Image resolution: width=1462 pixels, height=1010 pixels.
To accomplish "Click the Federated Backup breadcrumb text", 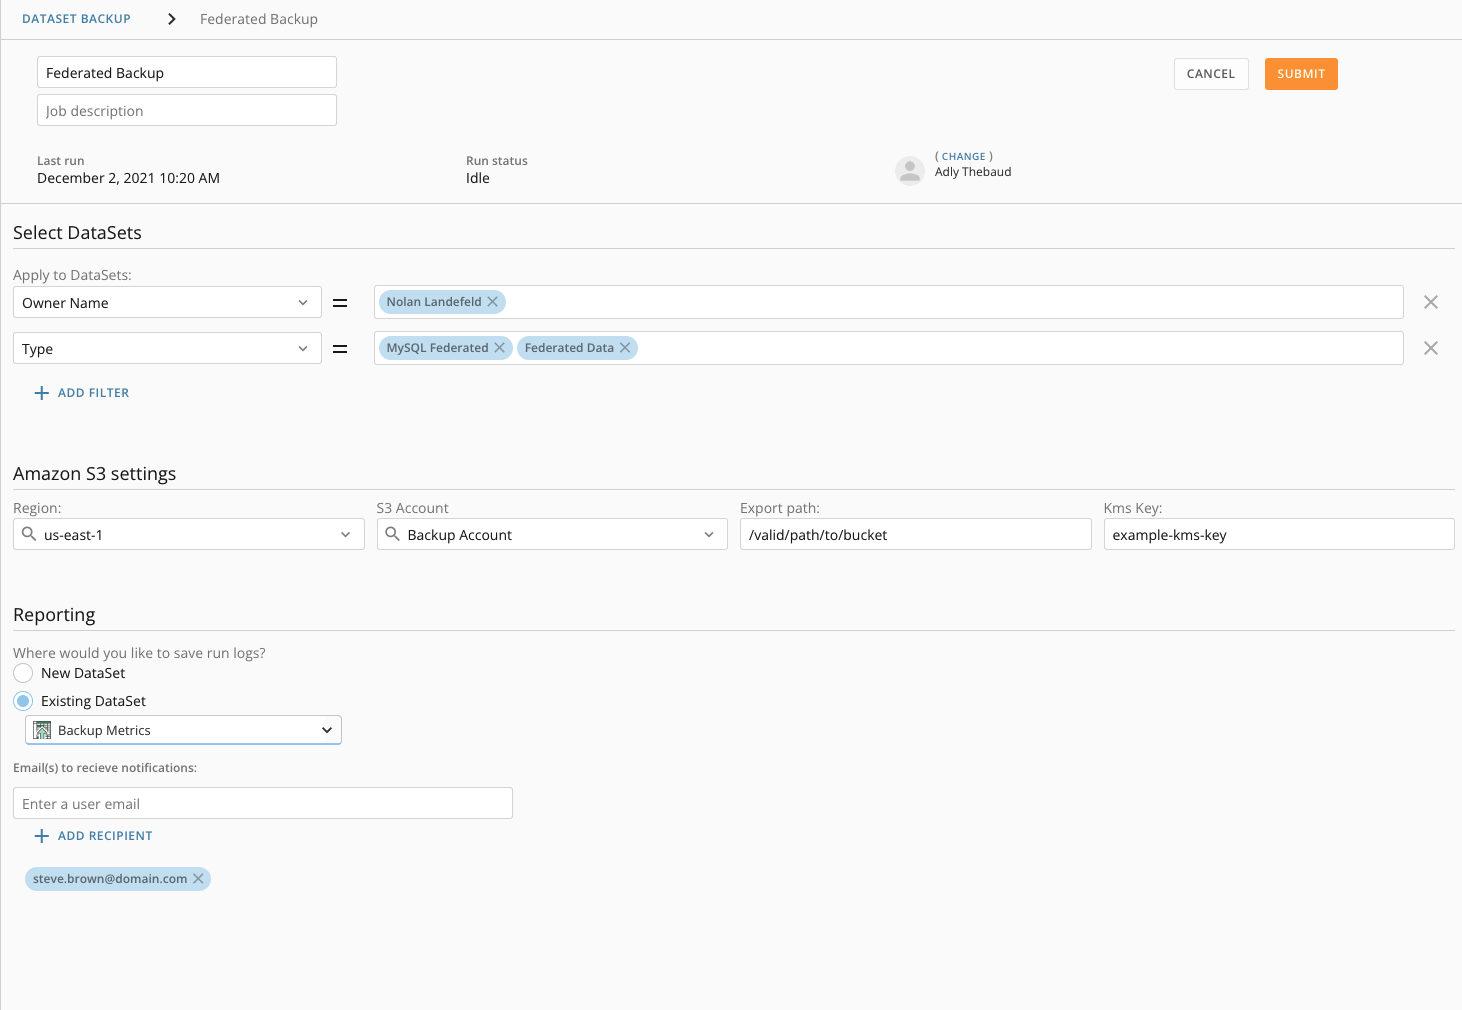I will click(259, 19).
